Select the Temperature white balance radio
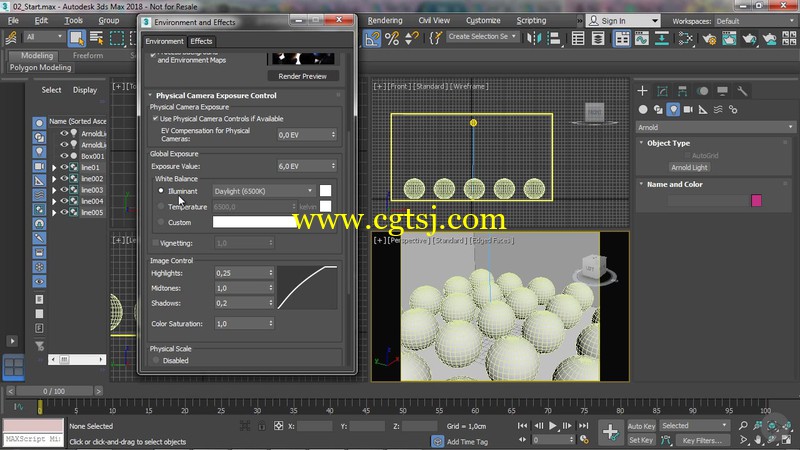This screenshot has width=800, height=450. (x=161, y=207)
